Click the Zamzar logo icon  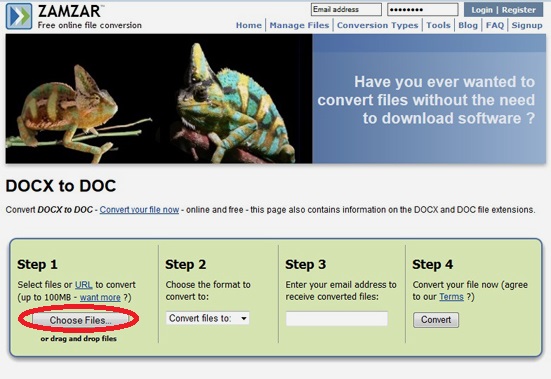(x=19, y=16)
